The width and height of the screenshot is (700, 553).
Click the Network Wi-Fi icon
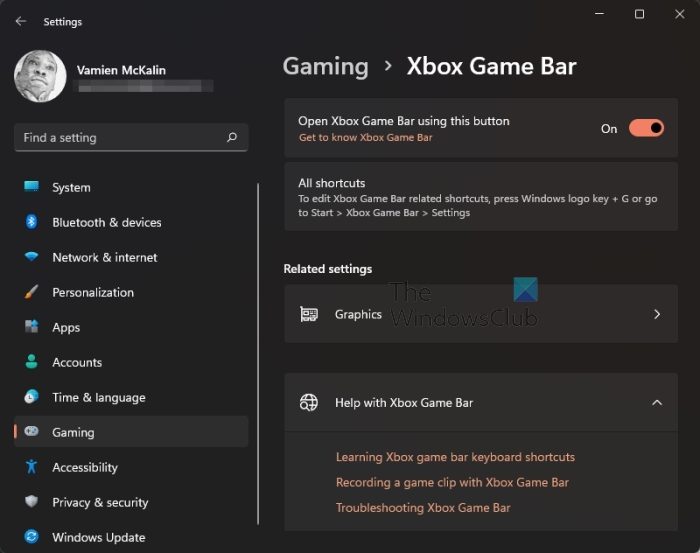pos(31,256)
